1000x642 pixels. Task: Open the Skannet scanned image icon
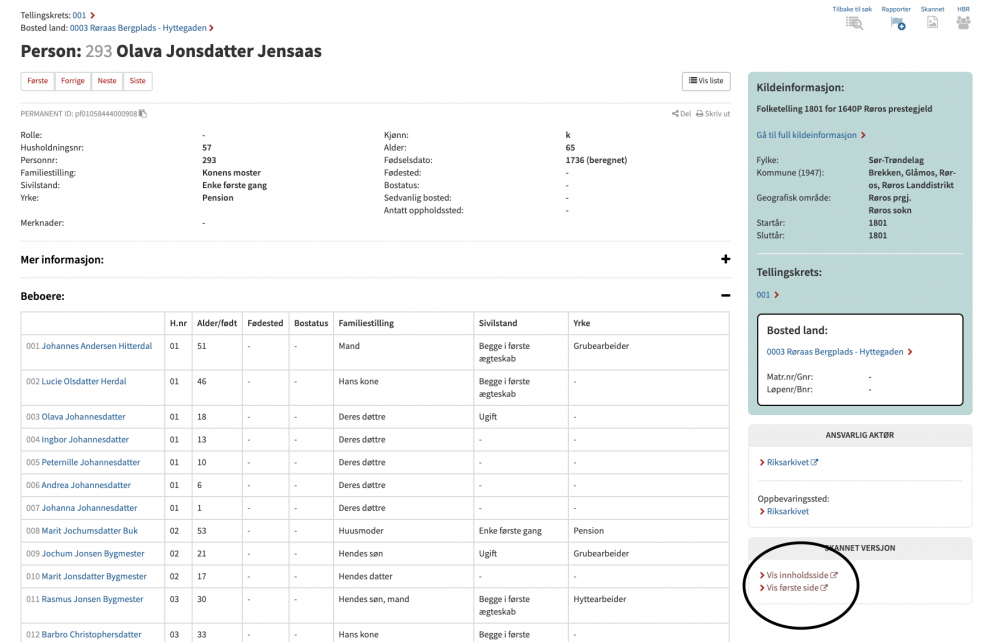(932, 23)
